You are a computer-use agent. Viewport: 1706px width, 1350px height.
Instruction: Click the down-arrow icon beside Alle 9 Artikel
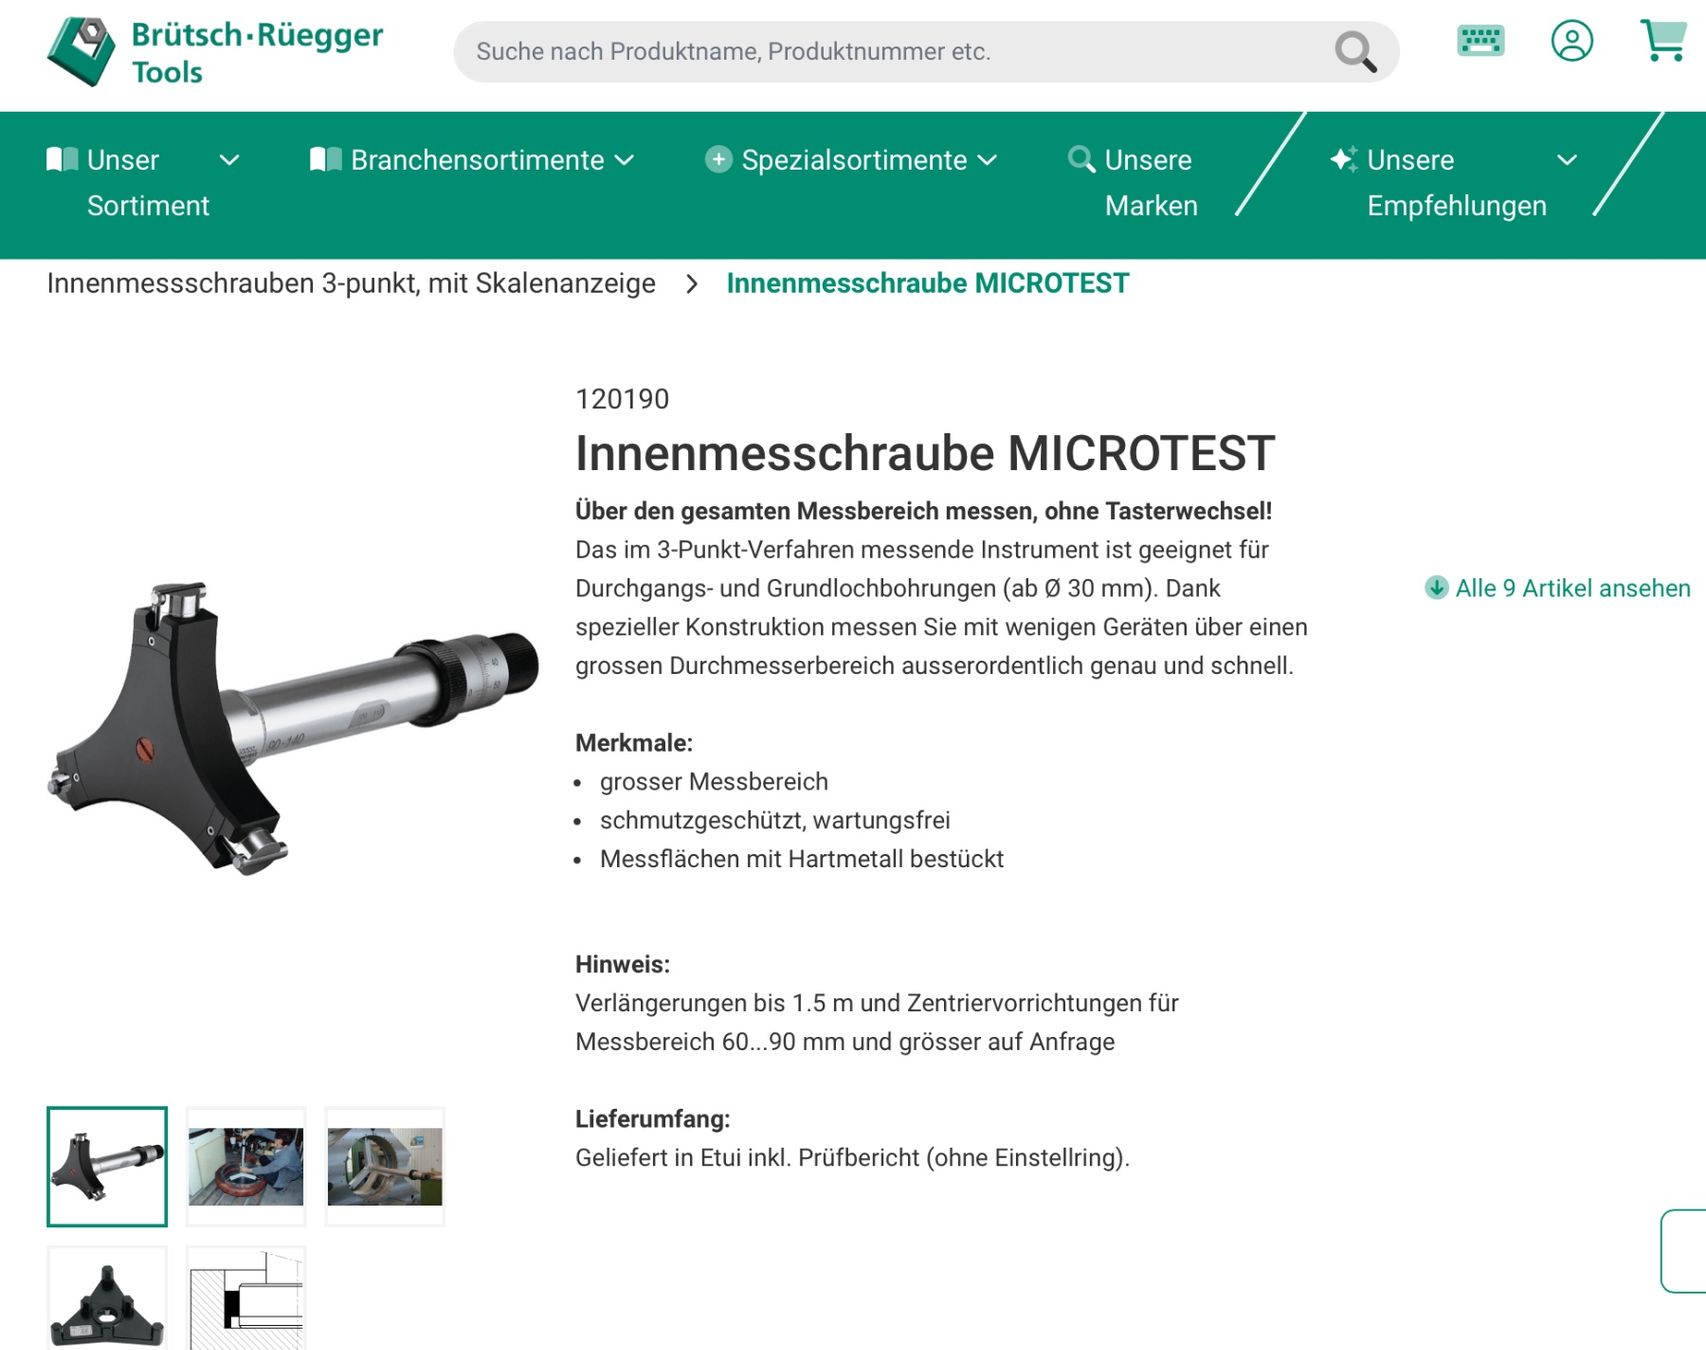click(x=1436, y=588)
